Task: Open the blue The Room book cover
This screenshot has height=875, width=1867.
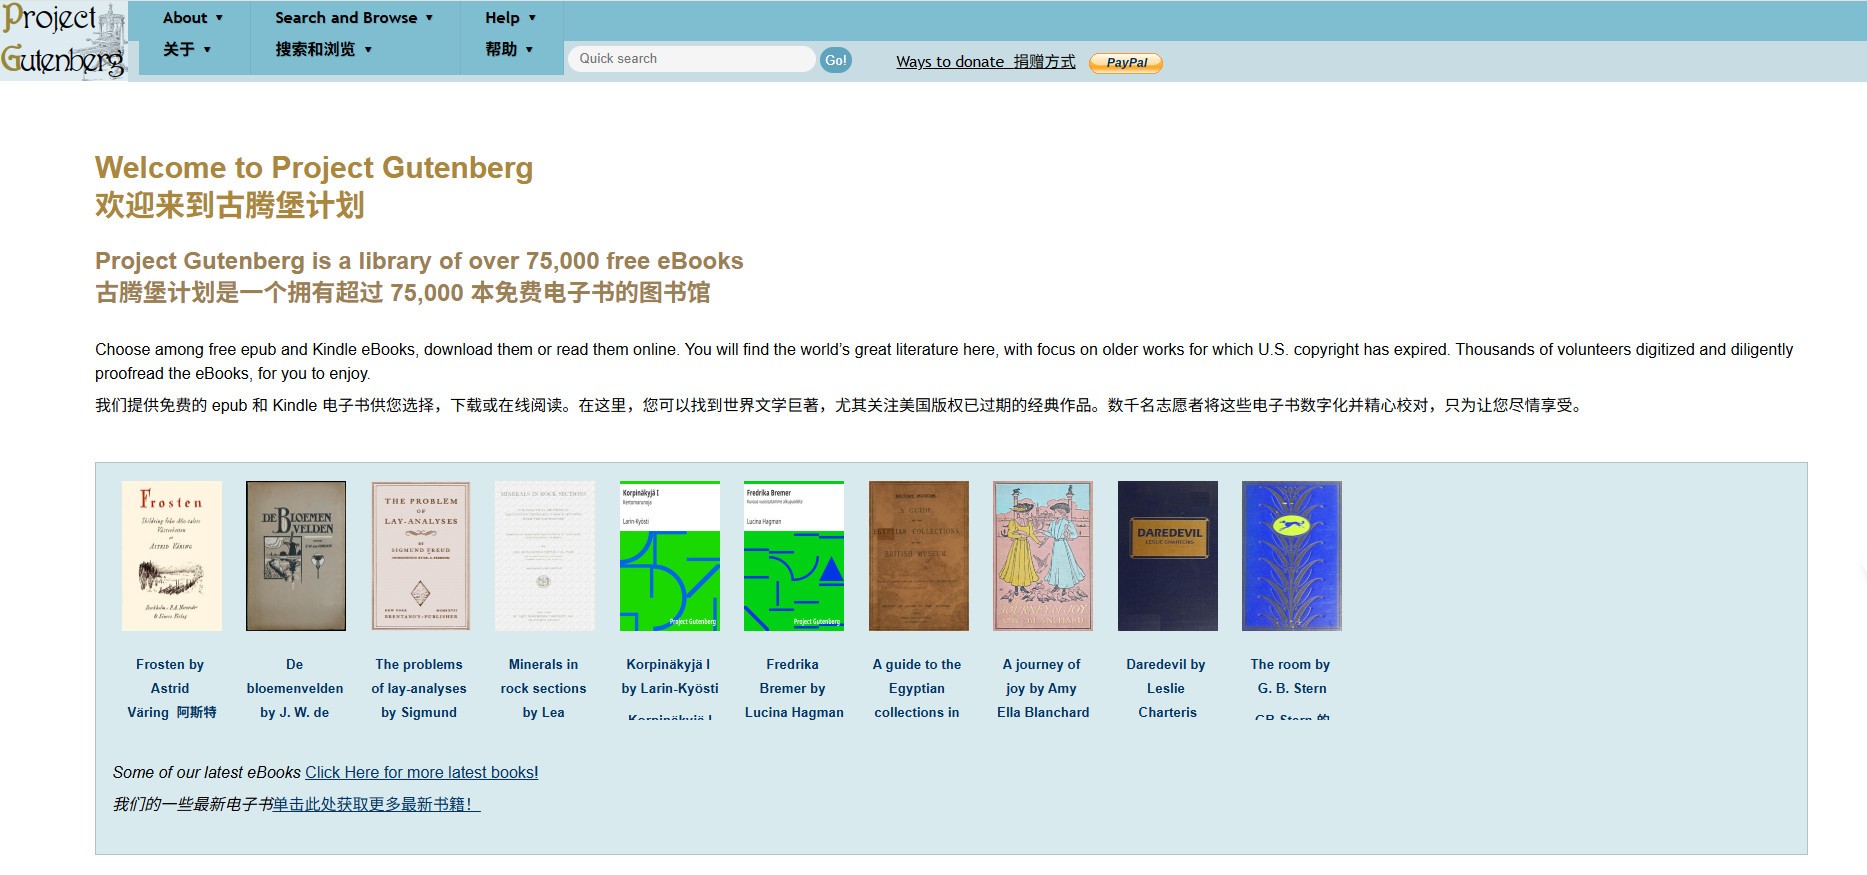Action: click(x=1292, y=556)
